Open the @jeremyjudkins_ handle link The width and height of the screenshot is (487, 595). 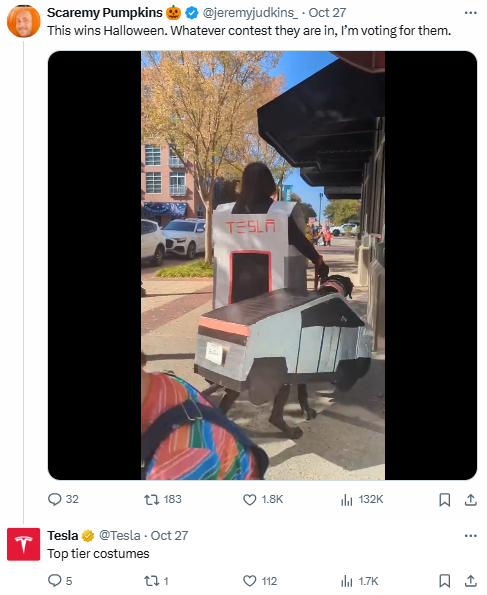pyautogui.click(x=250, y=13)
